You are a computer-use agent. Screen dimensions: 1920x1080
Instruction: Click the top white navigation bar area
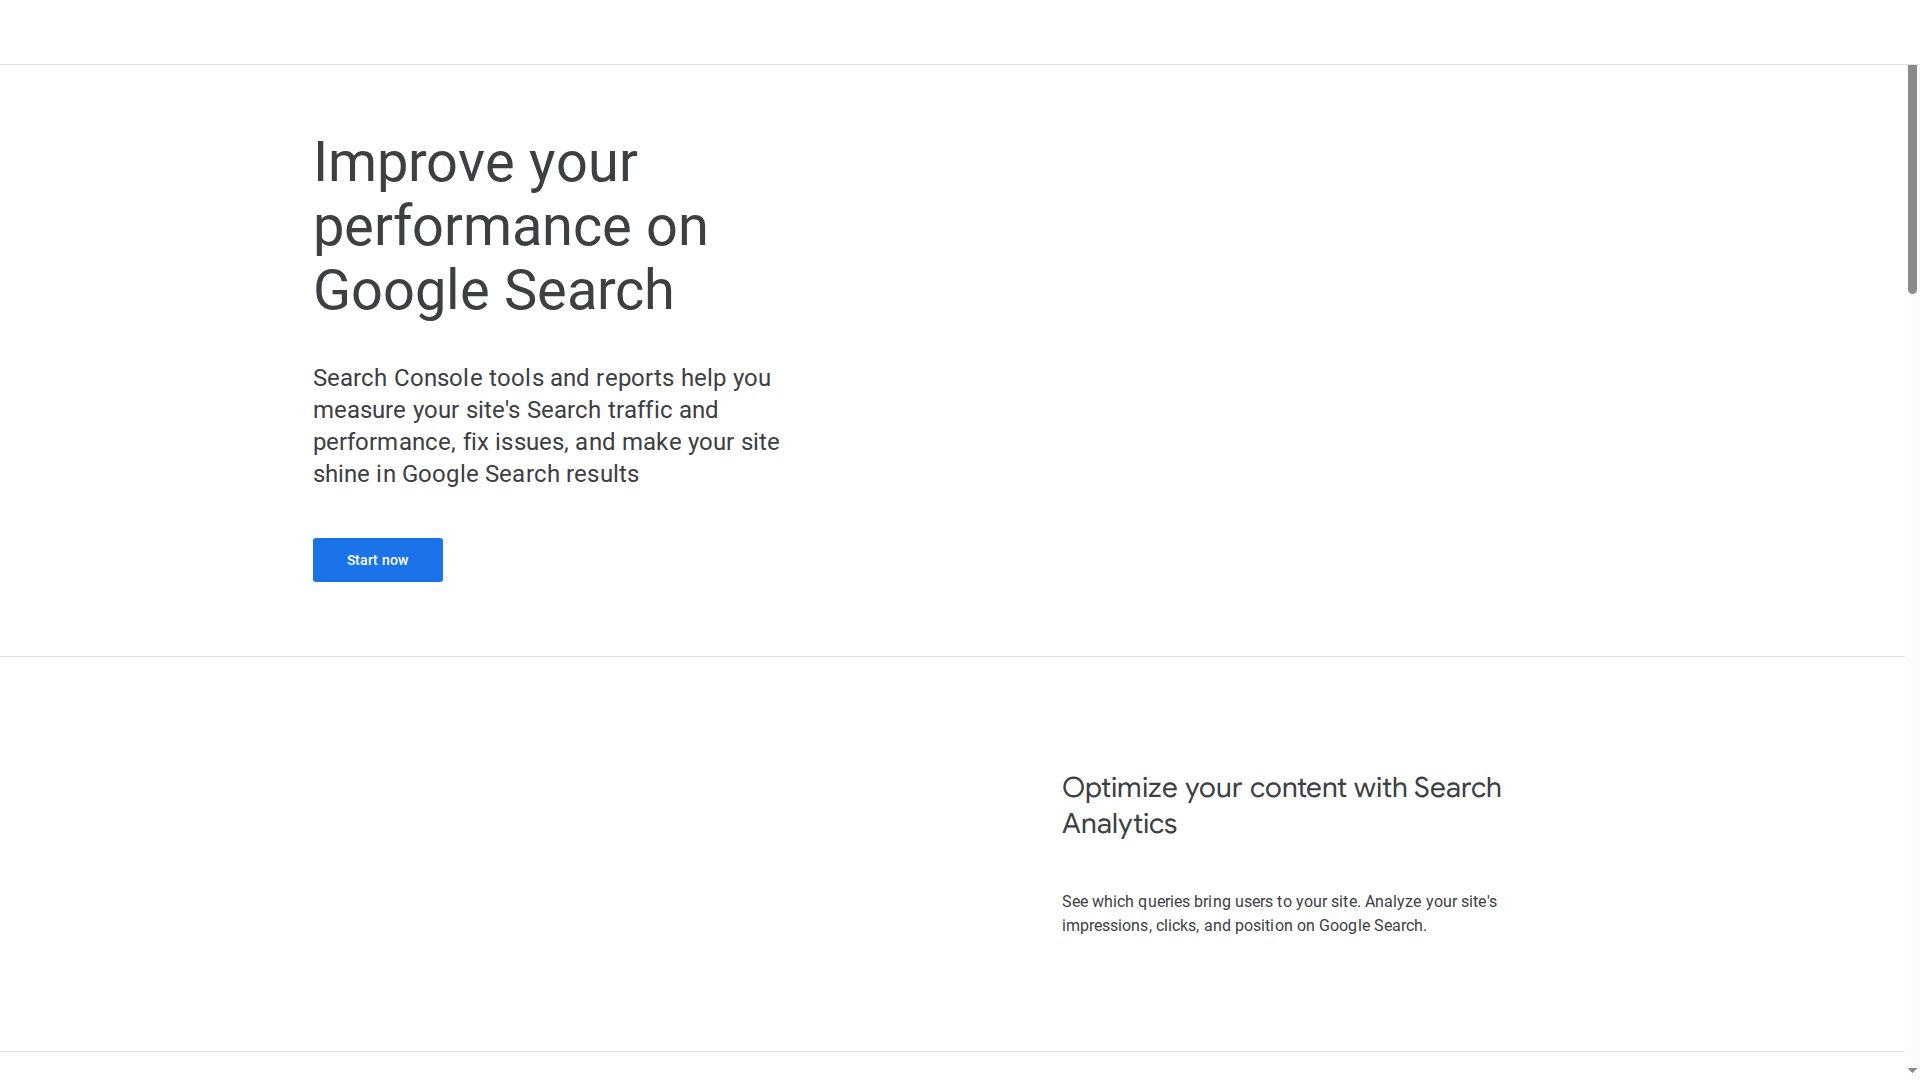click(x=960, y=31)
